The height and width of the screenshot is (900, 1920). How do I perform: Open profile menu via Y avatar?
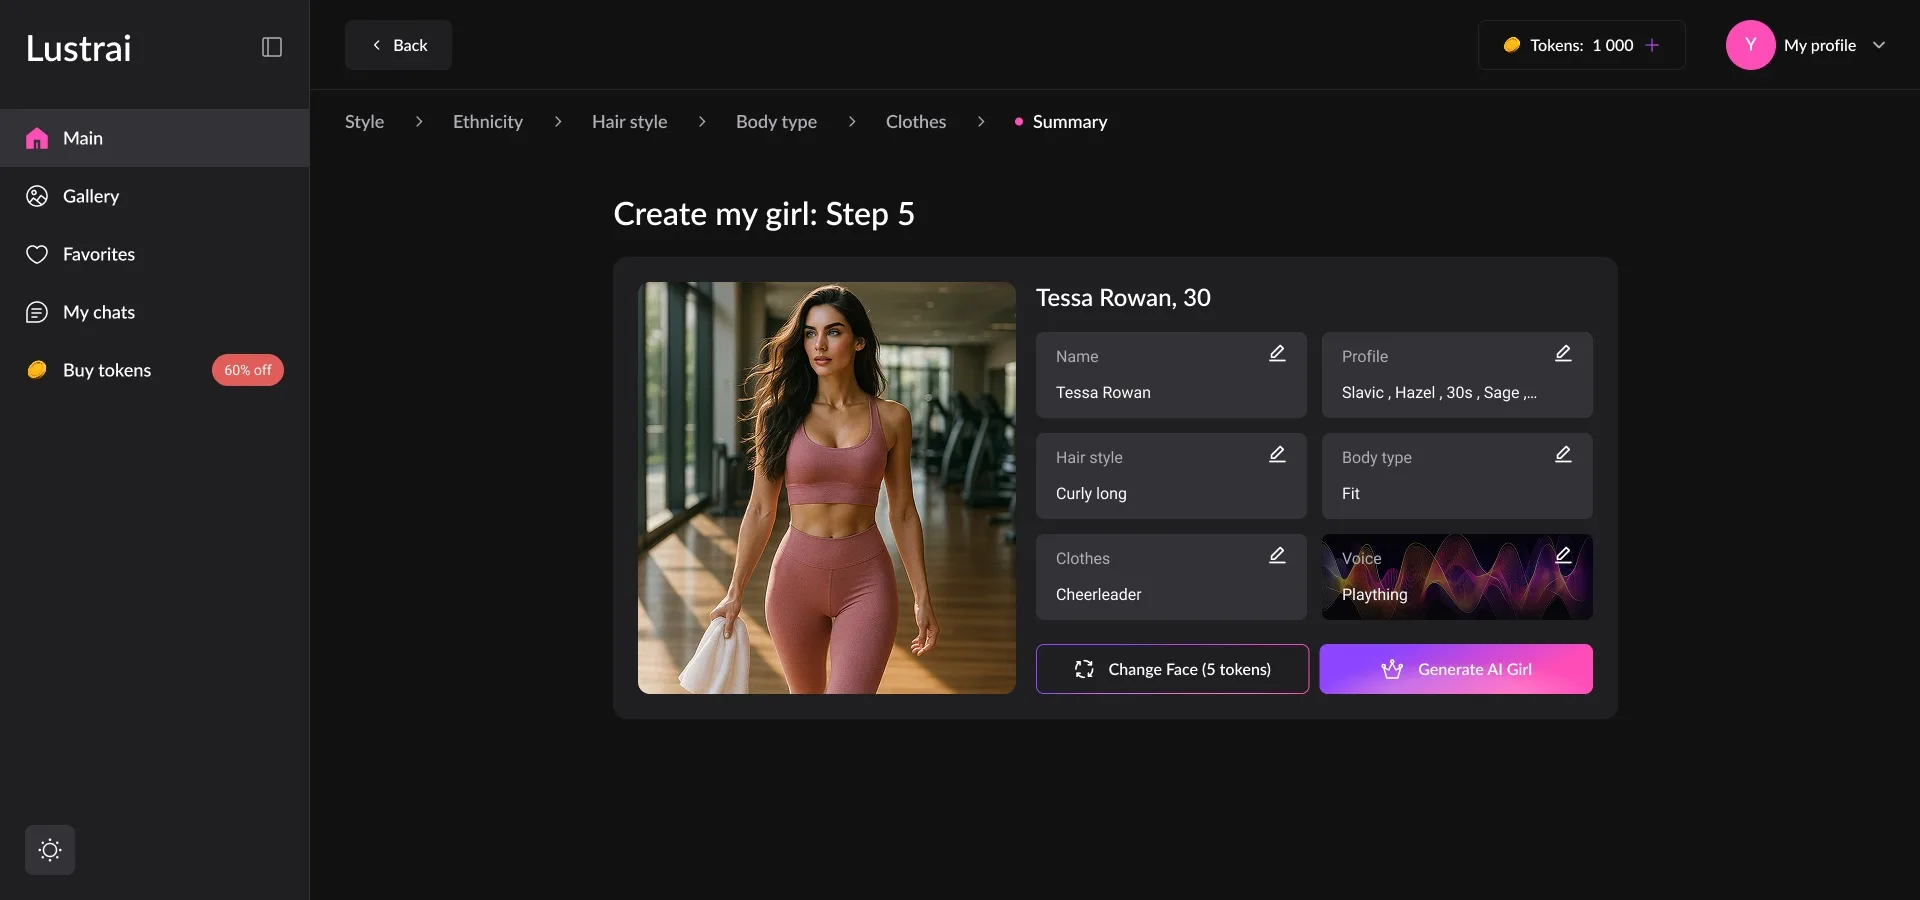(1750, 45)
